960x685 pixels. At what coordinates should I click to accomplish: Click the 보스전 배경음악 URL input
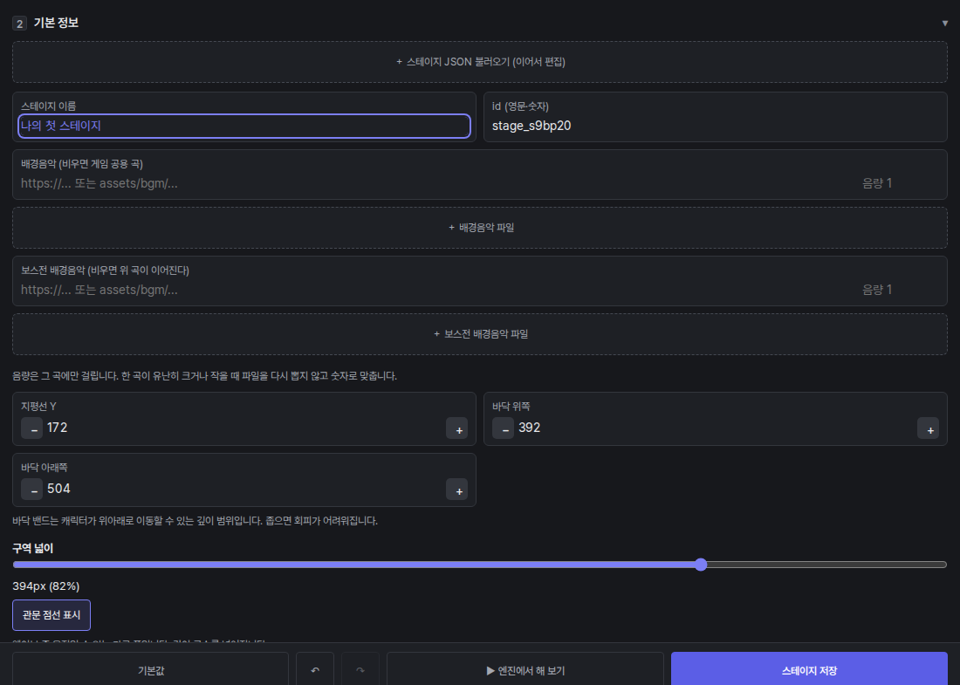[x=437, y=290]
